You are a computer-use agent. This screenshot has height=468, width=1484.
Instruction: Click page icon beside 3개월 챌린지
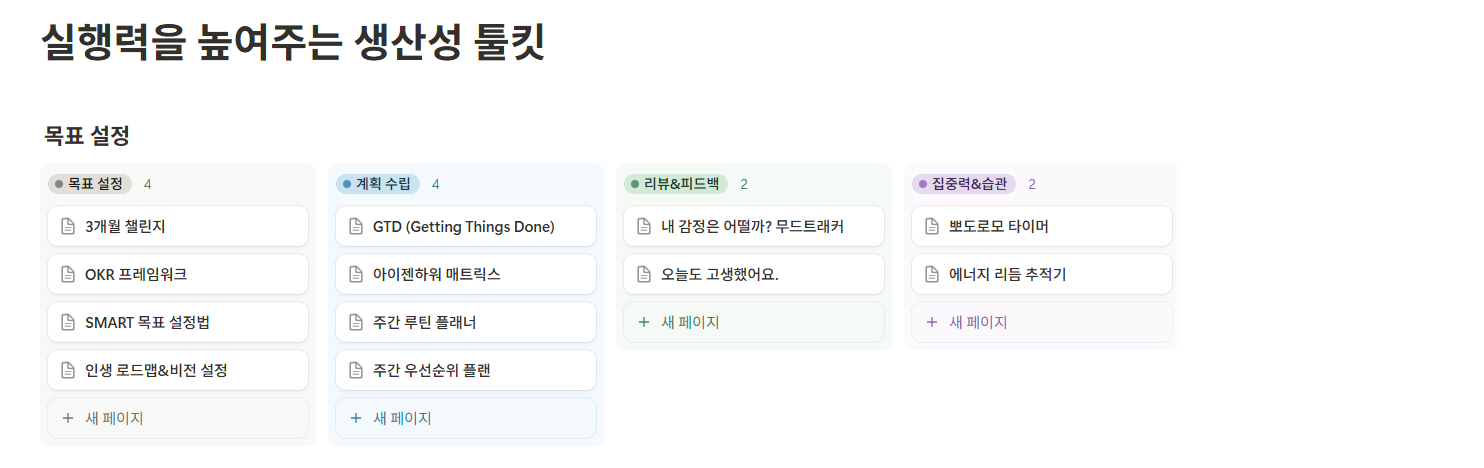click(x=68, y=227)
